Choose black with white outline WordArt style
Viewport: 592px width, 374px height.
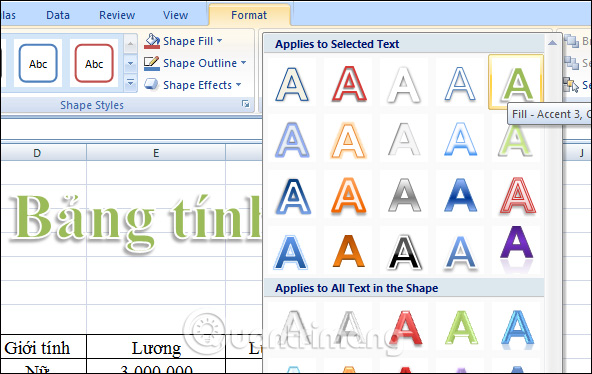(404, 251)
